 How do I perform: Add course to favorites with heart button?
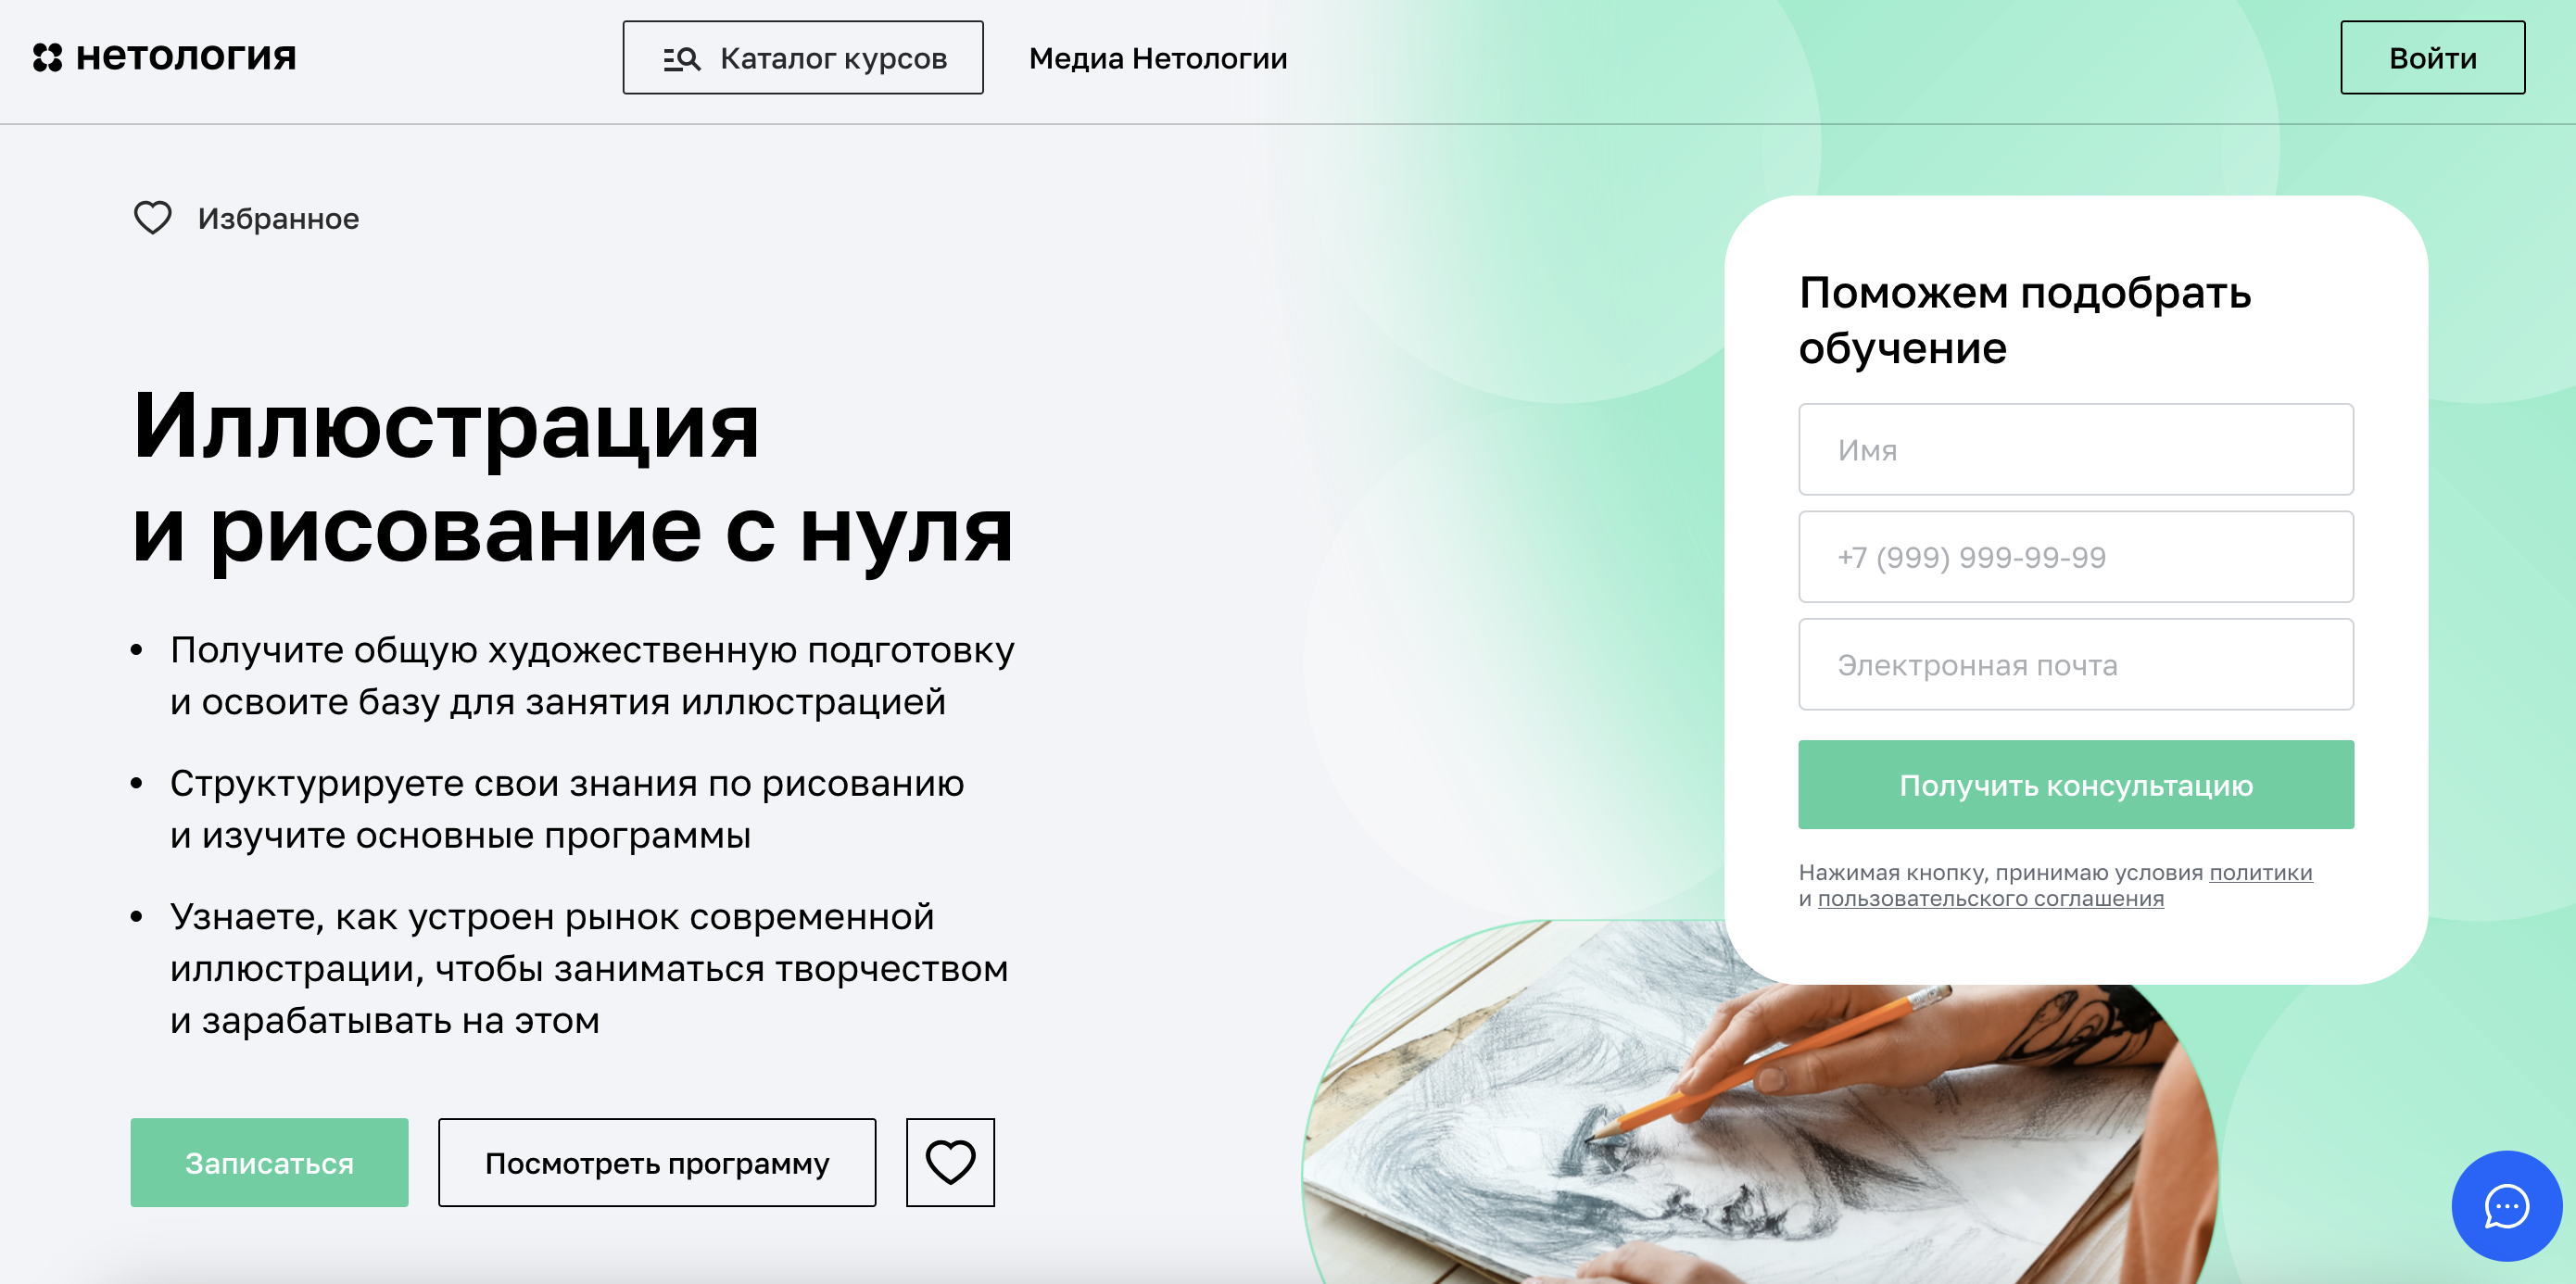(x=950, y=1162)
